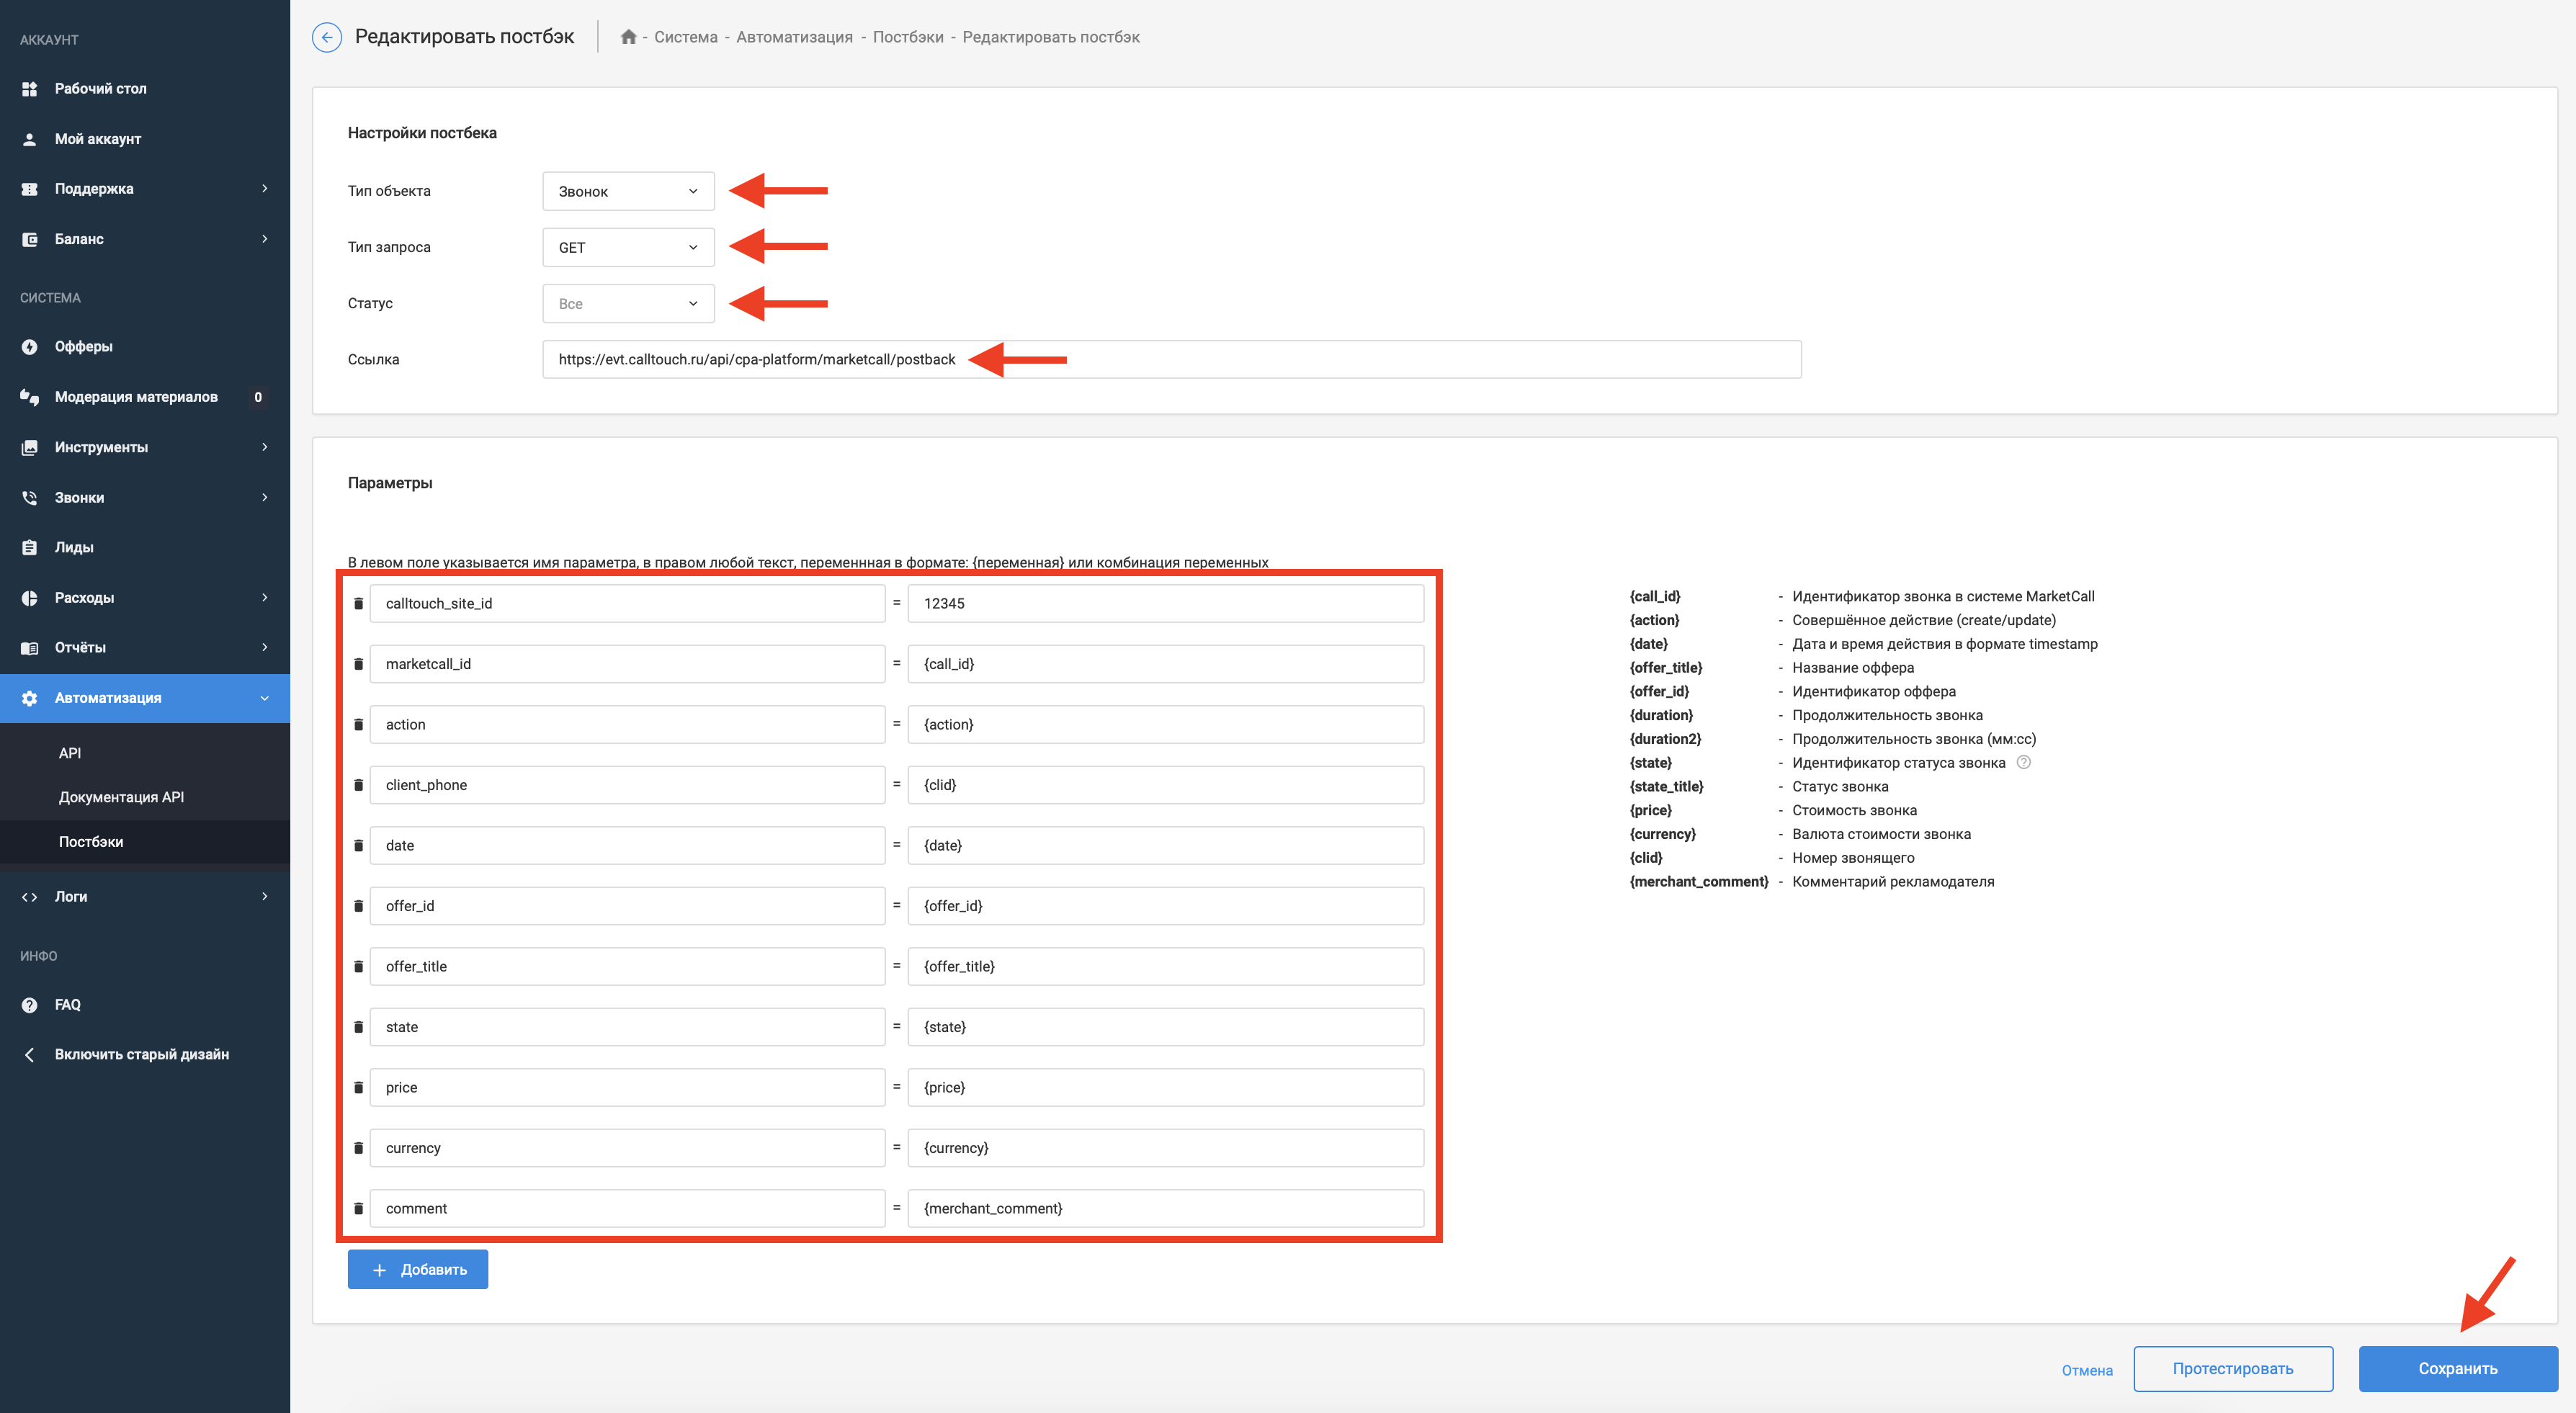Click the client_phone name field
The image size is (2576, 1413).
point(627,785)
